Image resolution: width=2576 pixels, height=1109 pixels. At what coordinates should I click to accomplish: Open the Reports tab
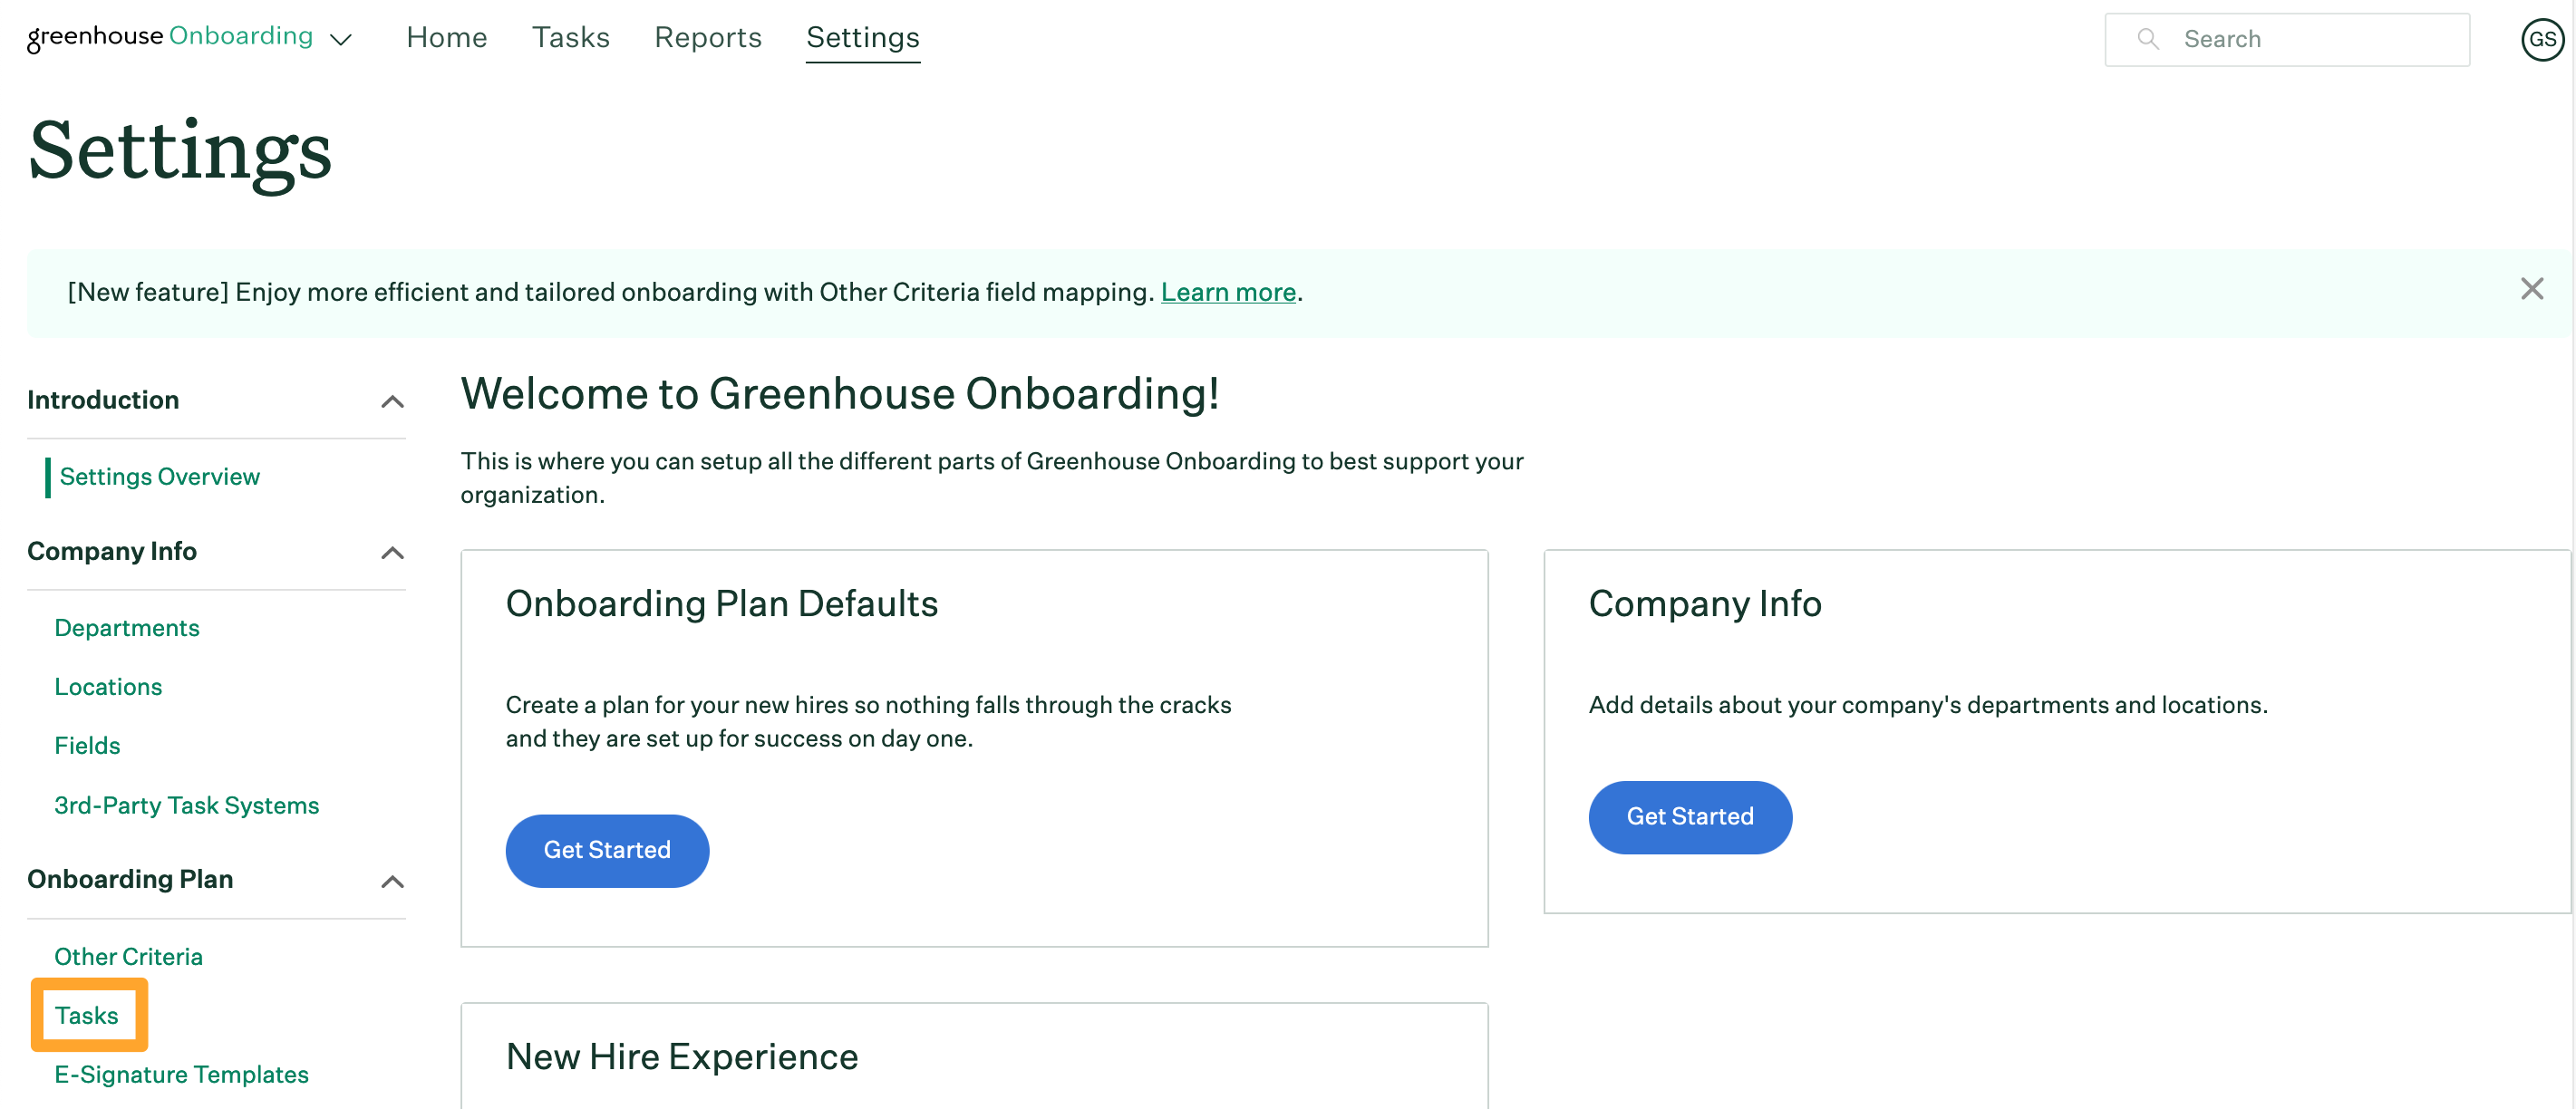pos(708,37)
